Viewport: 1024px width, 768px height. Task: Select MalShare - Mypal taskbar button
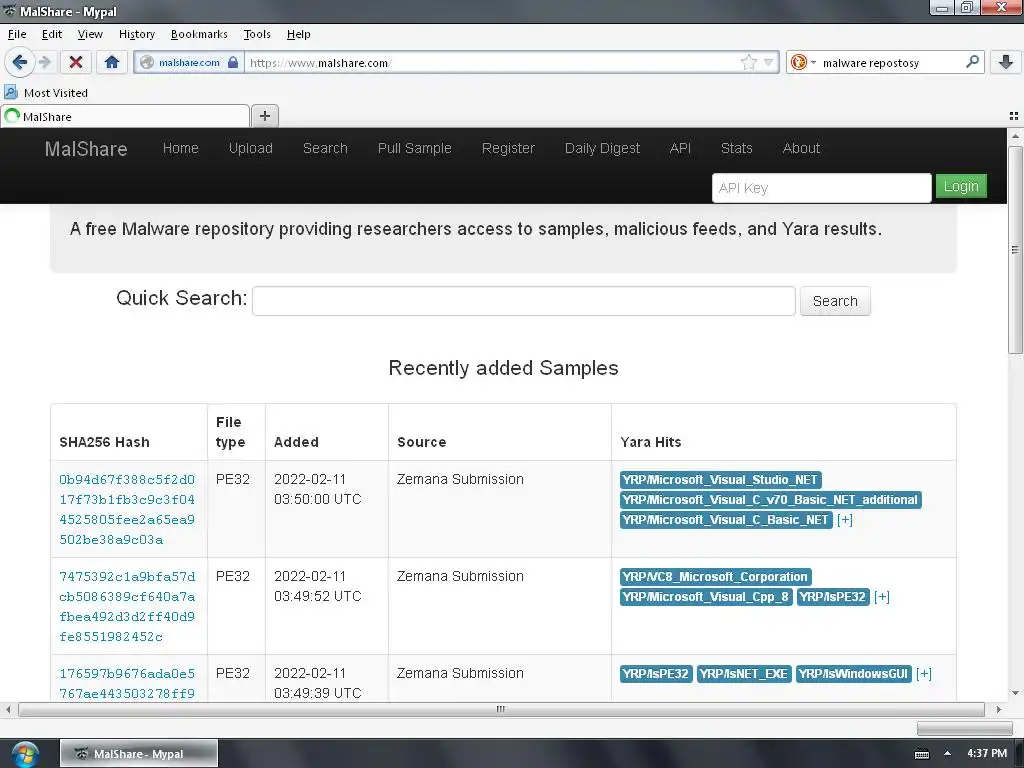138,754
